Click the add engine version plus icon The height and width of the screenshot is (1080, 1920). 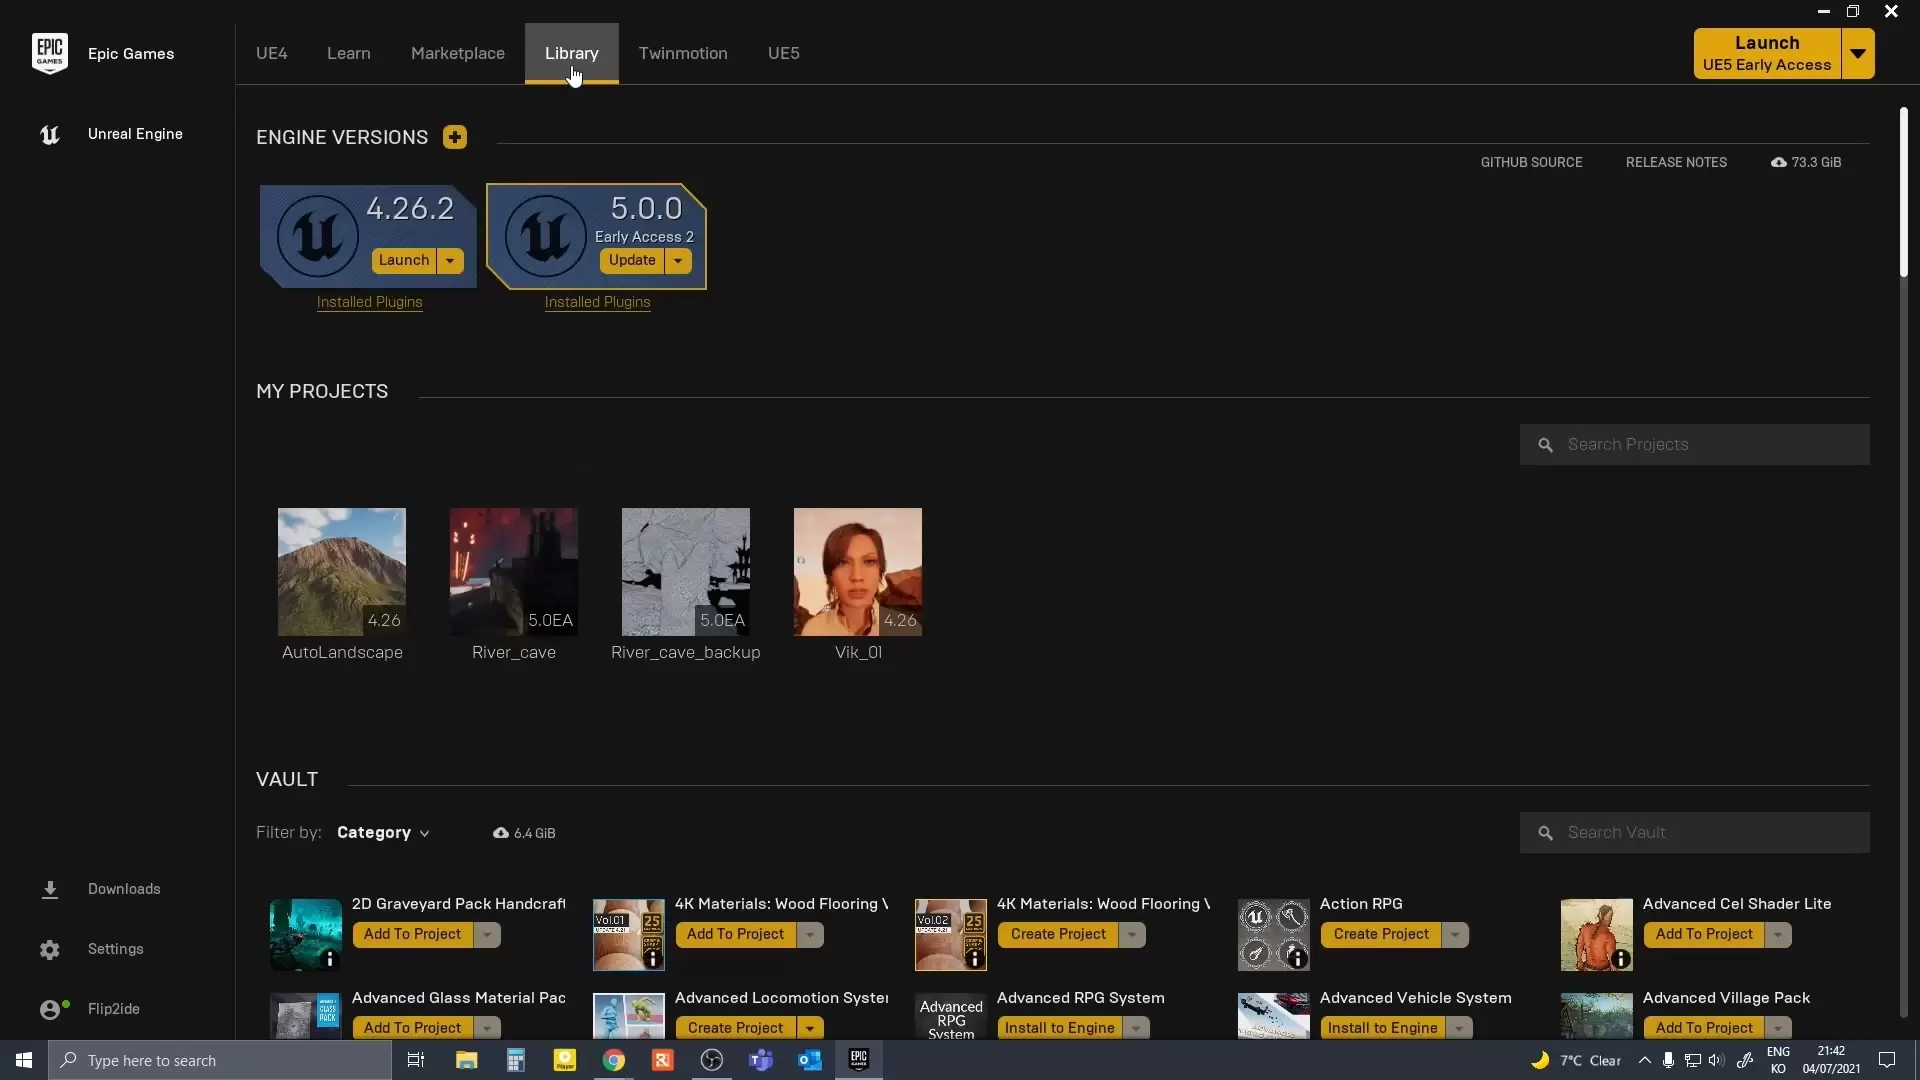point(455,137)
